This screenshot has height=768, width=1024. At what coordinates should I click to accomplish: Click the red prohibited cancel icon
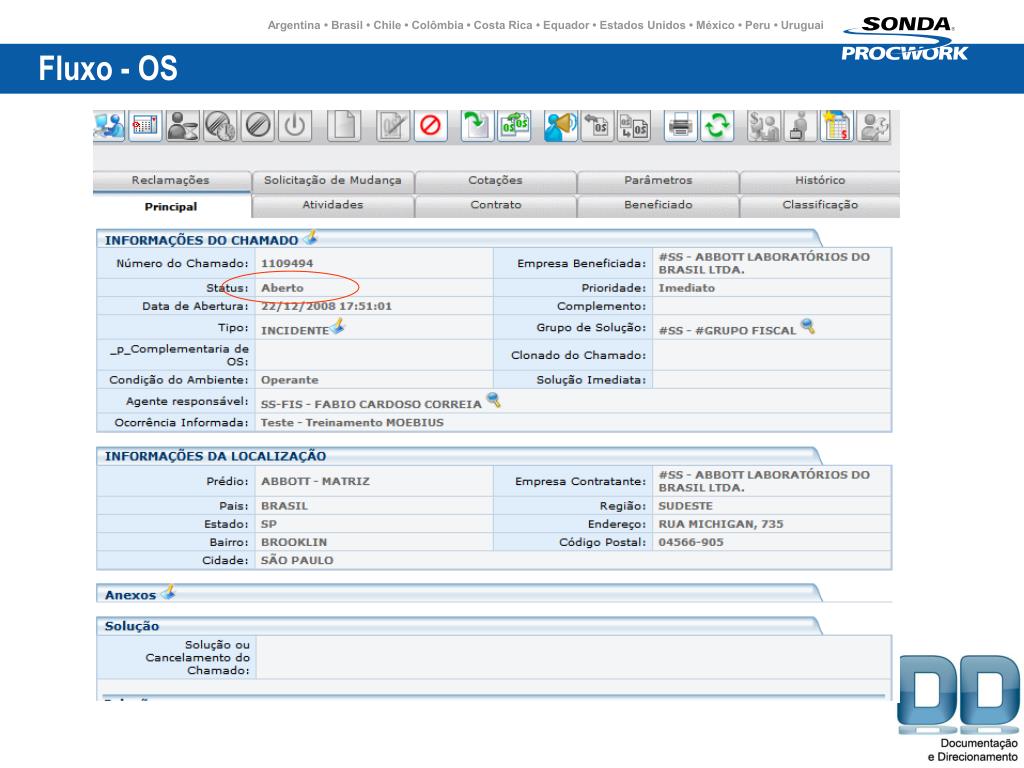pos(430,125)
